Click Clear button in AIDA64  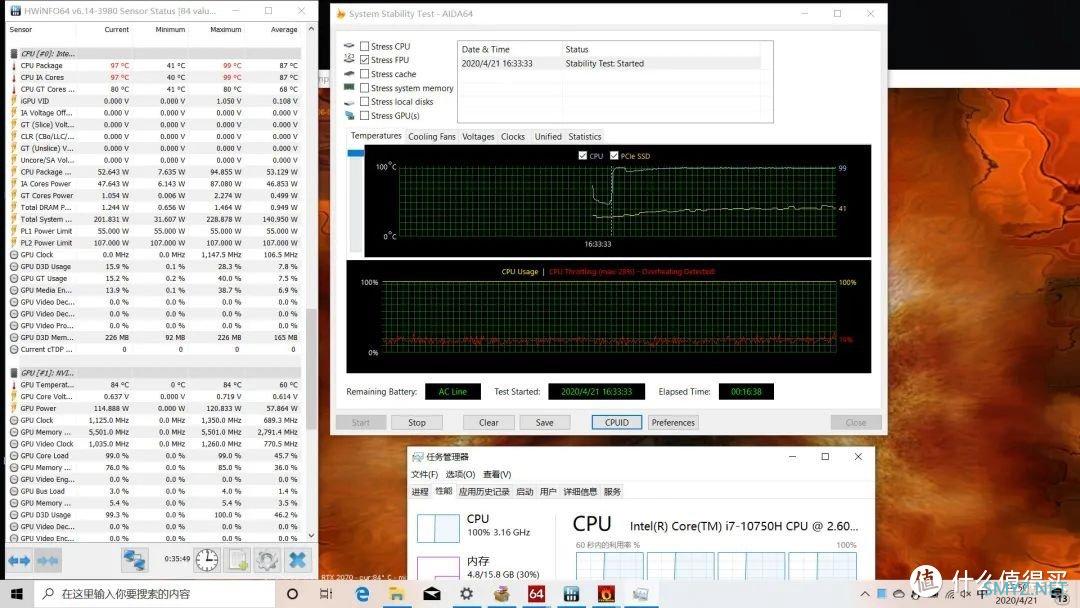(489, 423)
